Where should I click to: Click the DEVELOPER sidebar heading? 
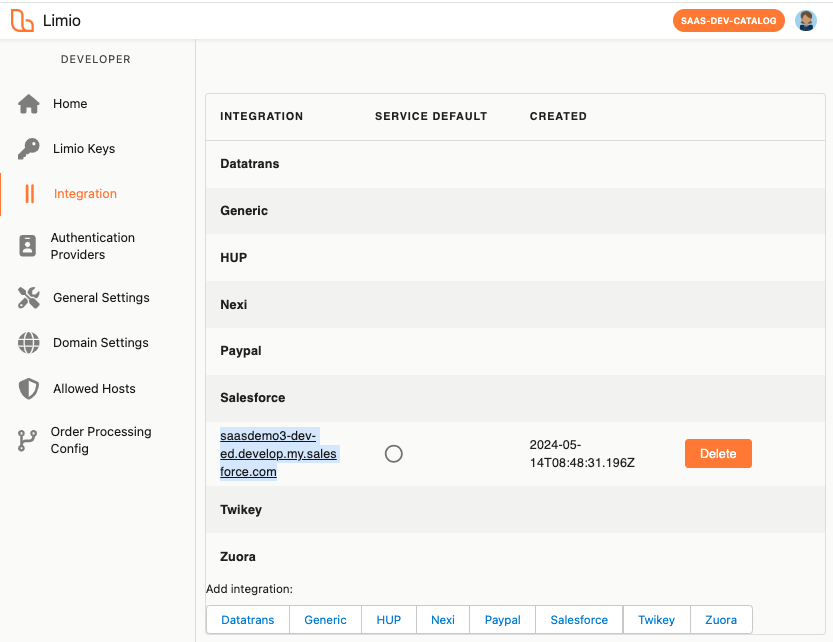click(x=96, y=60)
